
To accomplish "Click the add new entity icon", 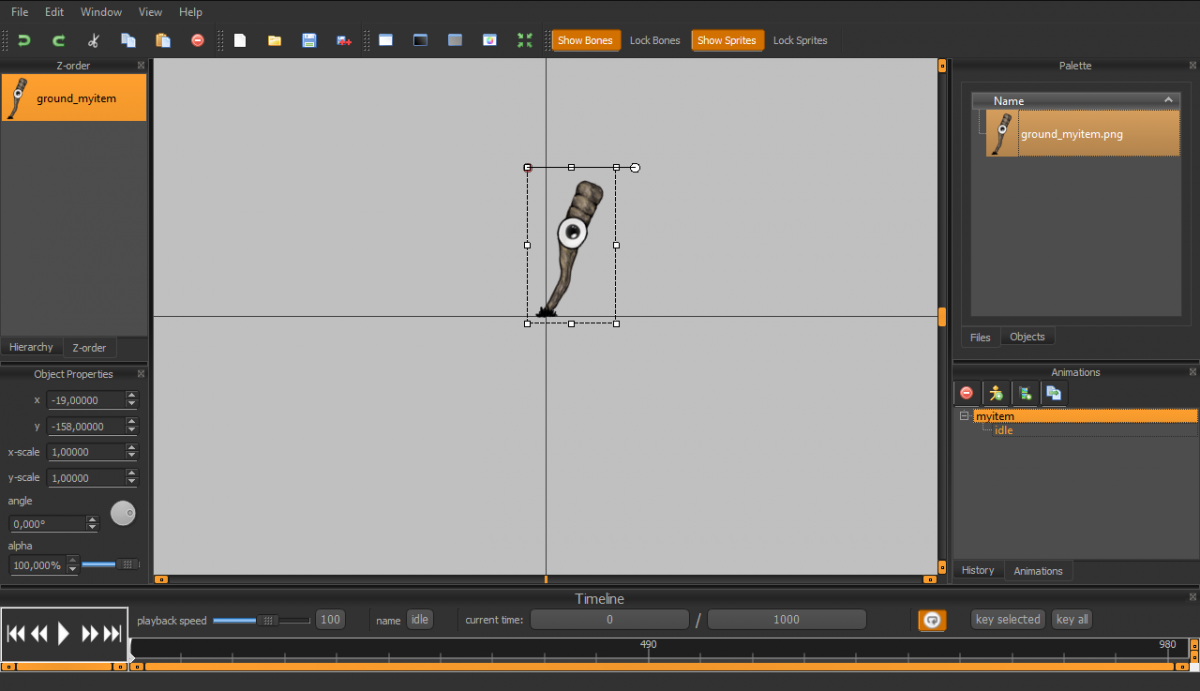I will tap(995, 393).
